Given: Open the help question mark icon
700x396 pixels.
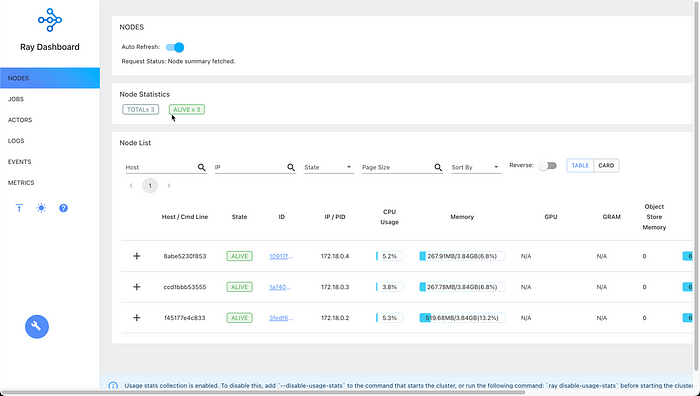Looking at the screenshot, I should (63, 208).
